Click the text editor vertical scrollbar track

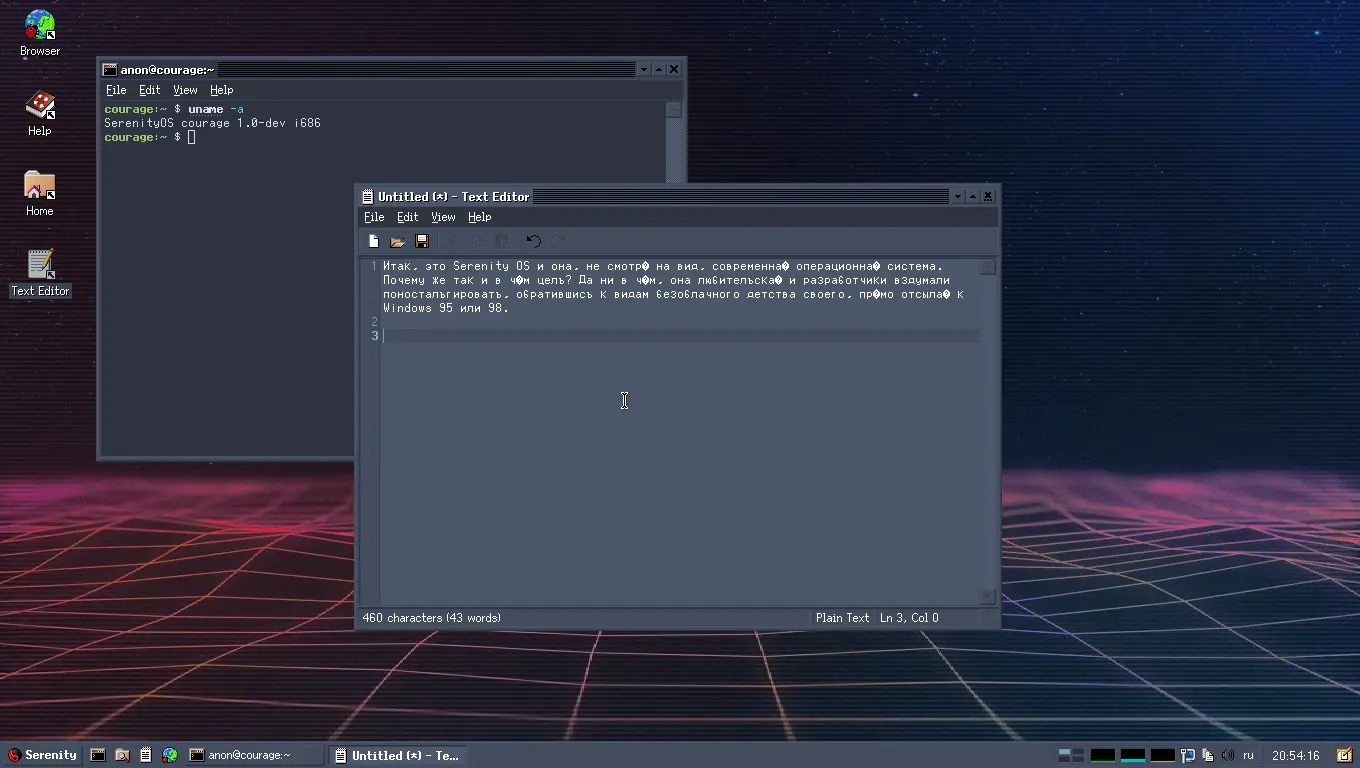(987, 430)
